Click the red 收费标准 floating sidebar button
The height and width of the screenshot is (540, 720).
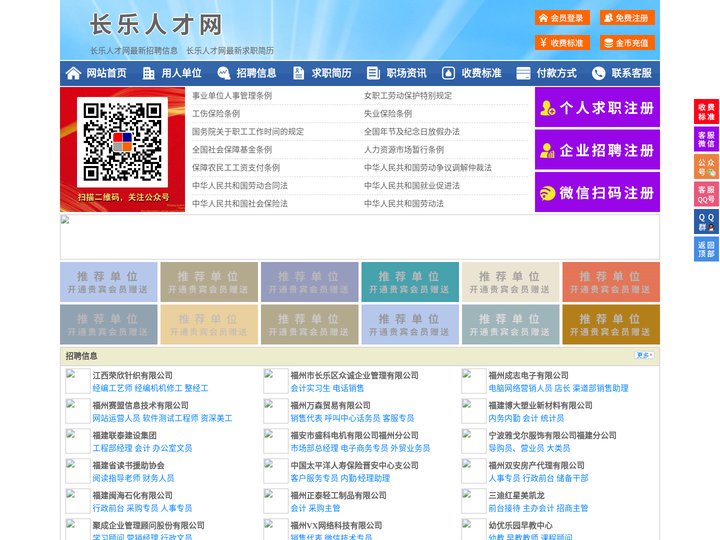706,112
